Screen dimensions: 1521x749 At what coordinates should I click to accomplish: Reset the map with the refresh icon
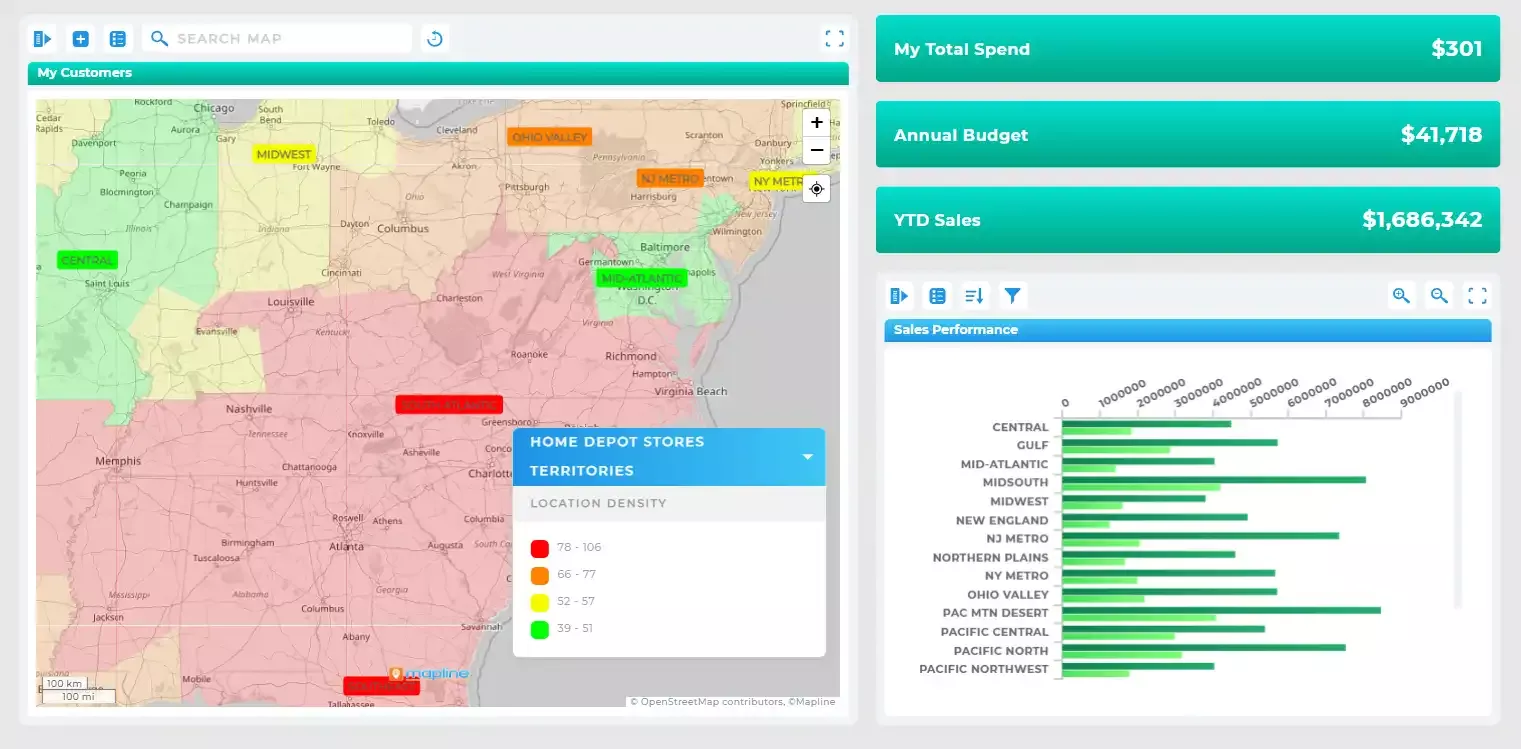[x=435, y=39]
